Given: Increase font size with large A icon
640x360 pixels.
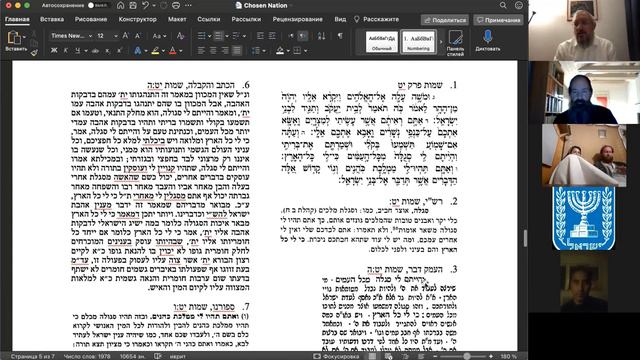Looking at the screenshot, I should click(x=126, y=36).
